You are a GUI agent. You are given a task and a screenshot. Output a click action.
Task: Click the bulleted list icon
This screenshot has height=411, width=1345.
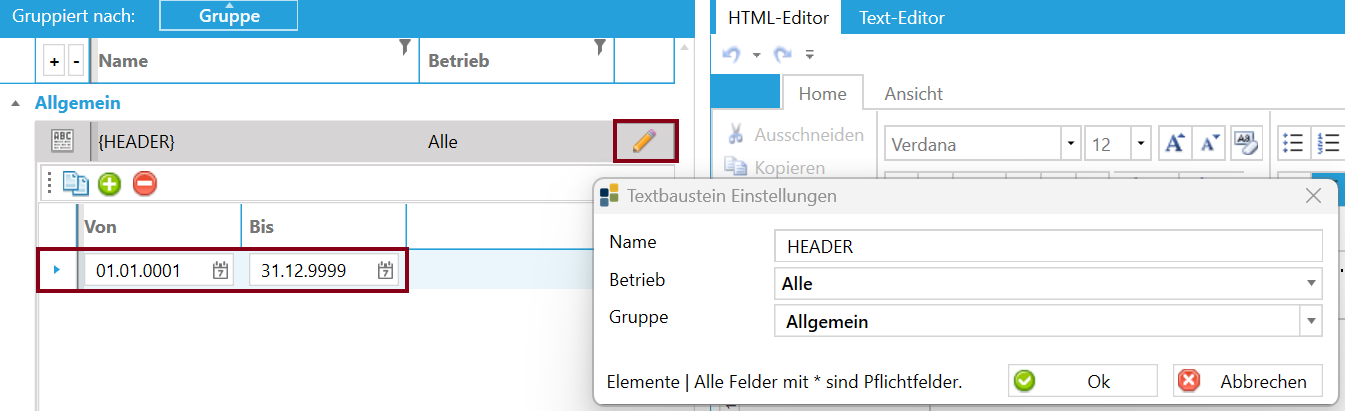tap(1292, 143)
